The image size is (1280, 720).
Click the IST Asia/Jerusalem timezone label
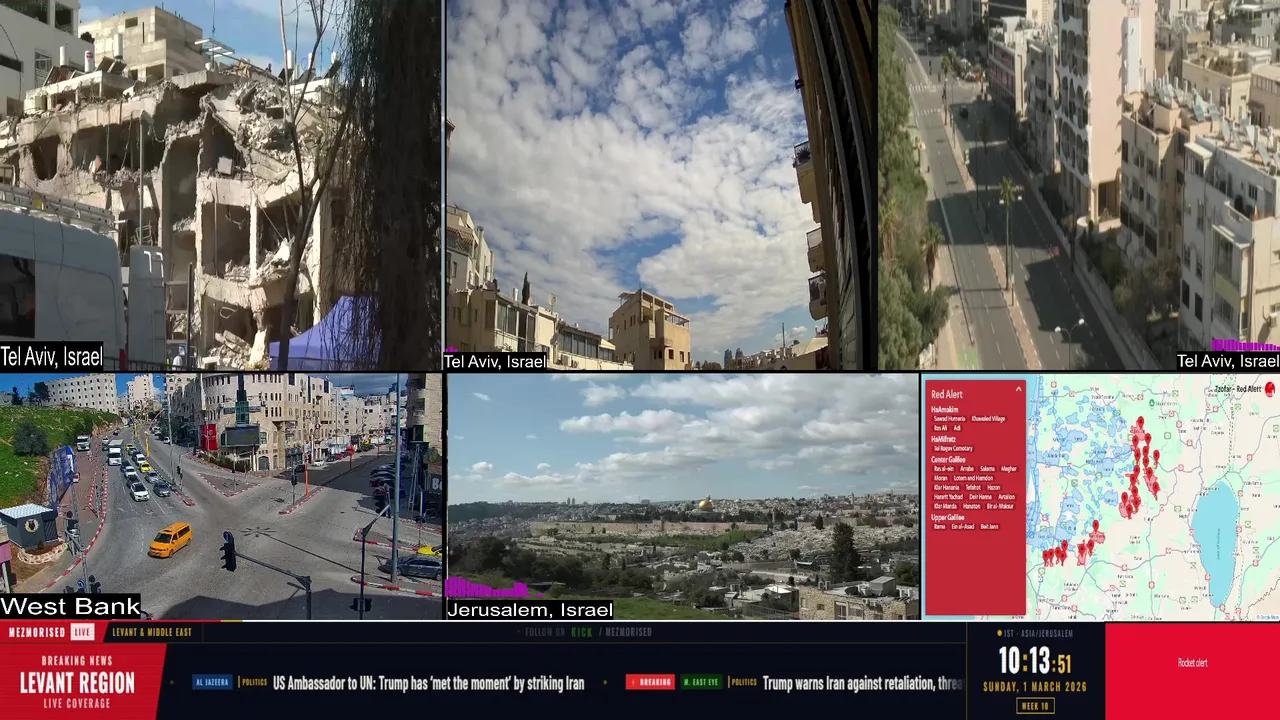1035,634
